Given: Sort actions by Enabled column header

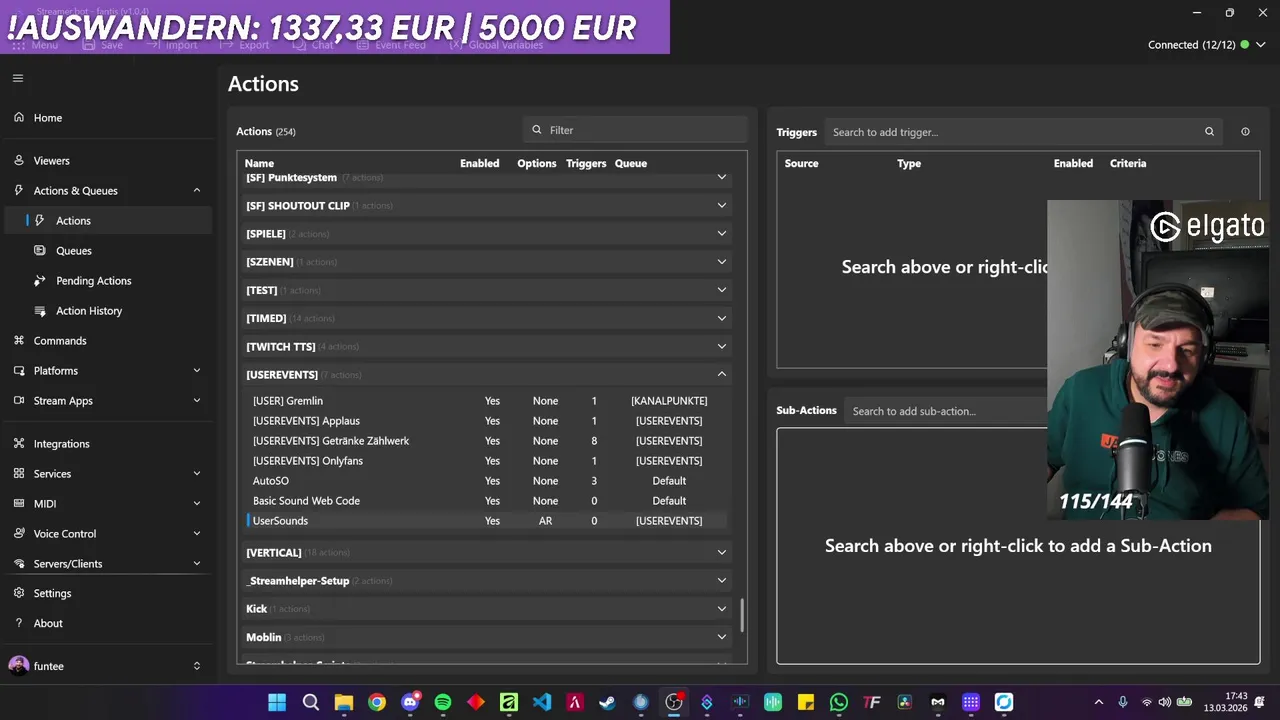Looking at the screenshot, I should 479,163.
